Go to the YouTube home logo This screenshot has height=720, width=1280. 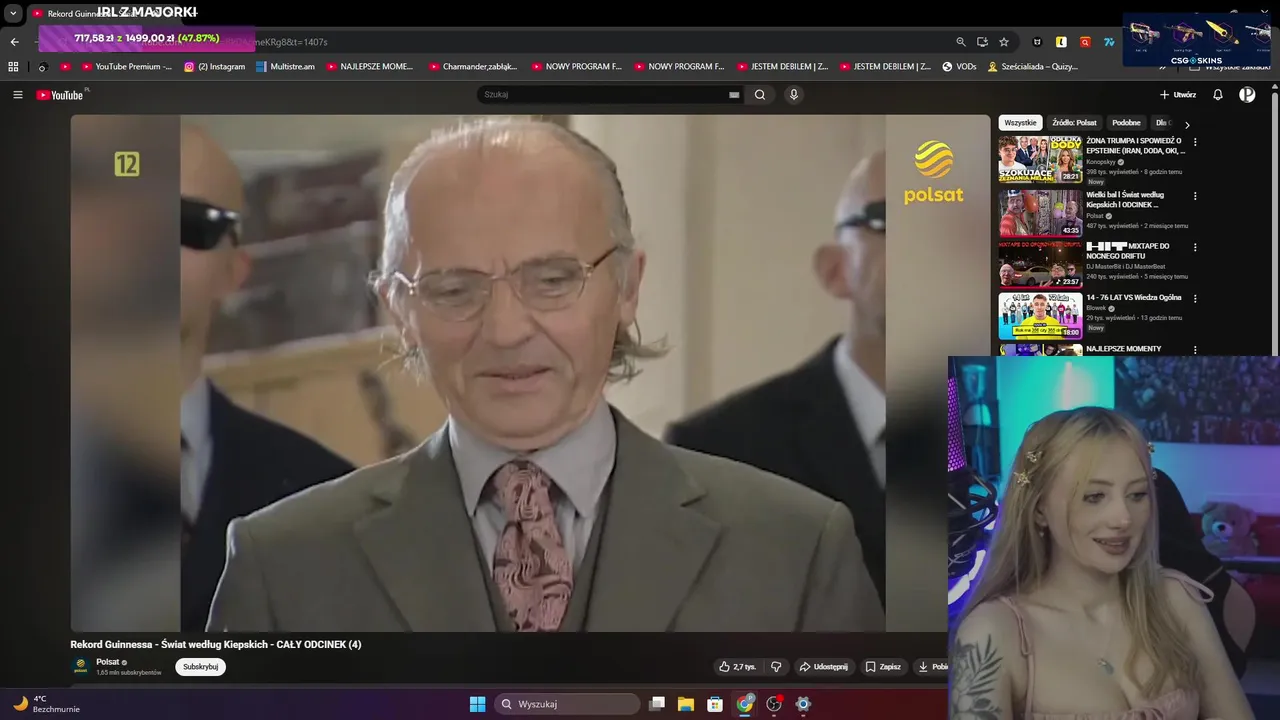click(62, 95)
